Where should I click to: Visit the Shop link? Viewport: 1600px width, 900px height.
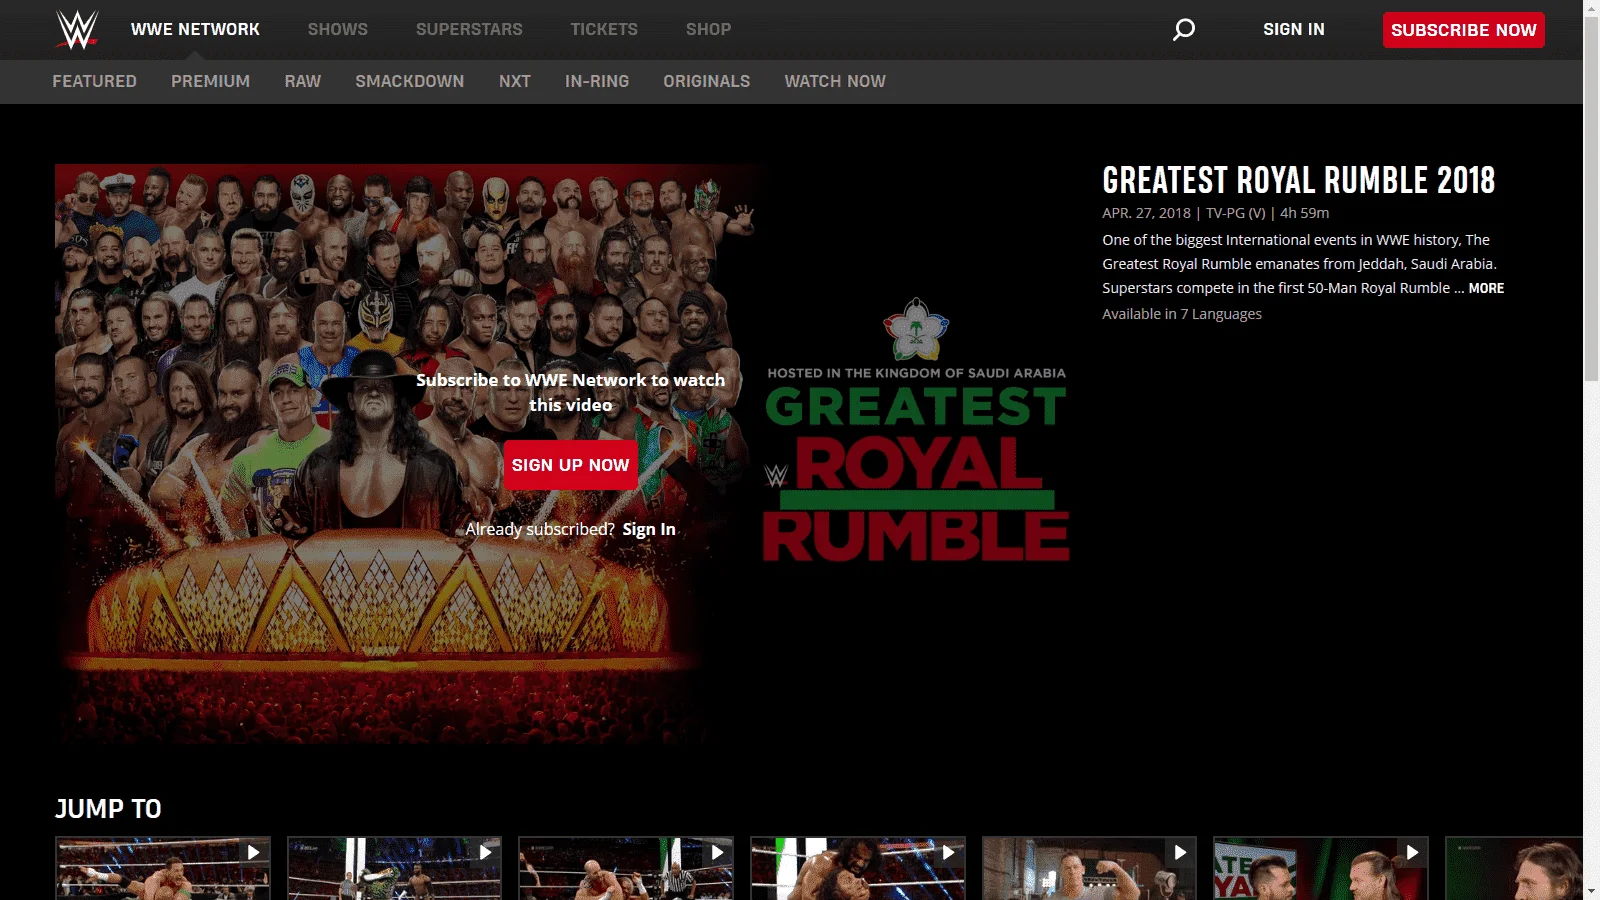coord(708,30)
